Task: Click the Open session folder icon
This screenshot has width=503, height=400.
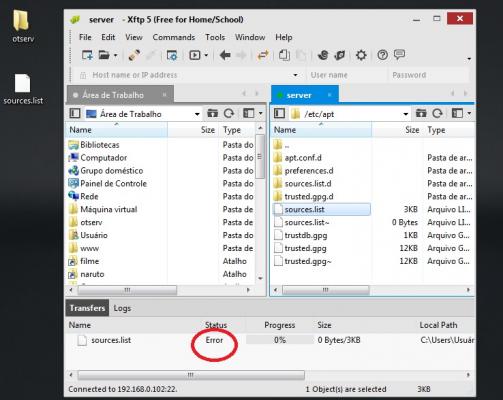Action: [x=104, y=55]
